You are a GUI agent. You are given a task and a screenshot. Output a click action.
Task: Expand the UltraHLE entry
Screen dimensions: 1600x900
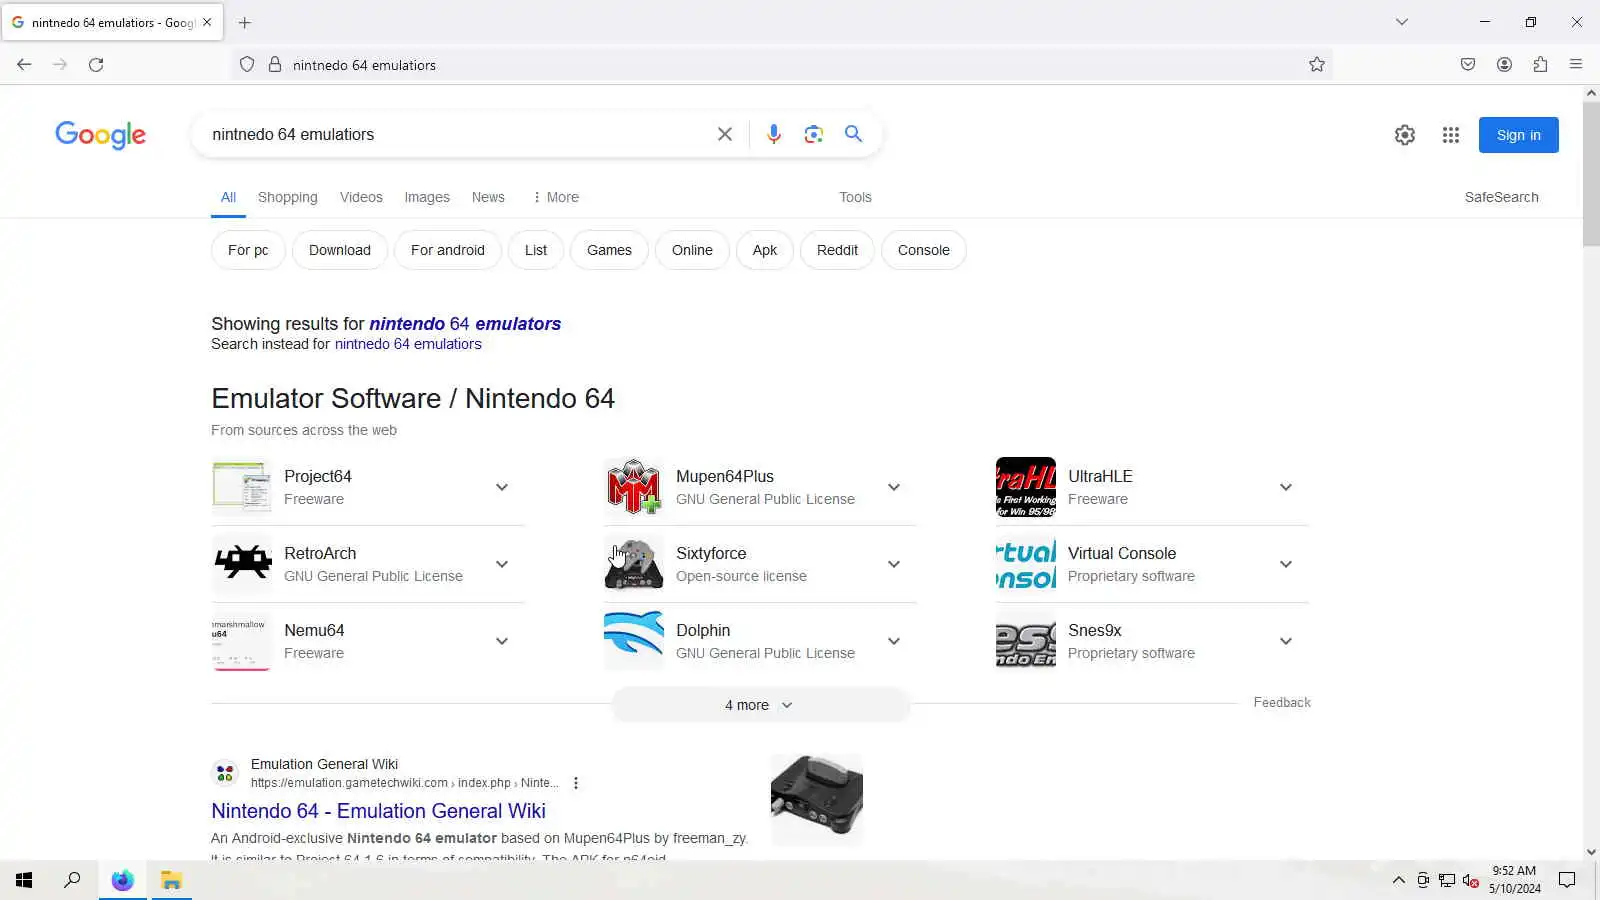(1286, 487)
